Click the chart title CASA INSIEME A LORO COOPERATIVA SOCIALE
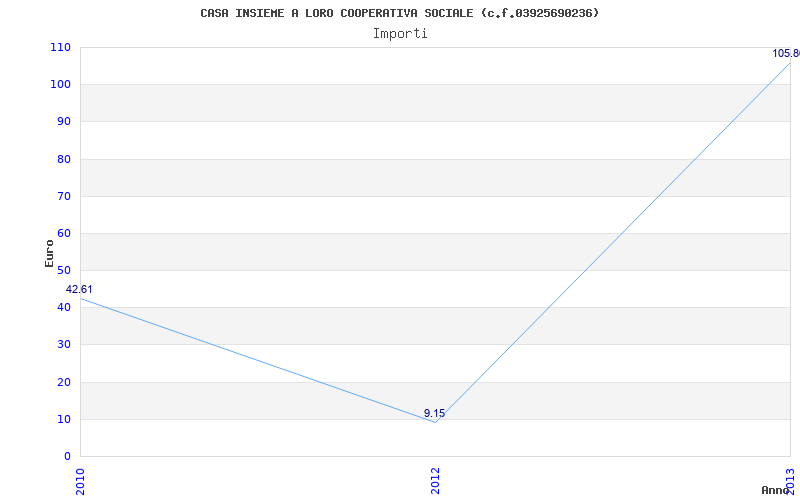This screenshot has width=800, height=500. [x=399, y=13]
